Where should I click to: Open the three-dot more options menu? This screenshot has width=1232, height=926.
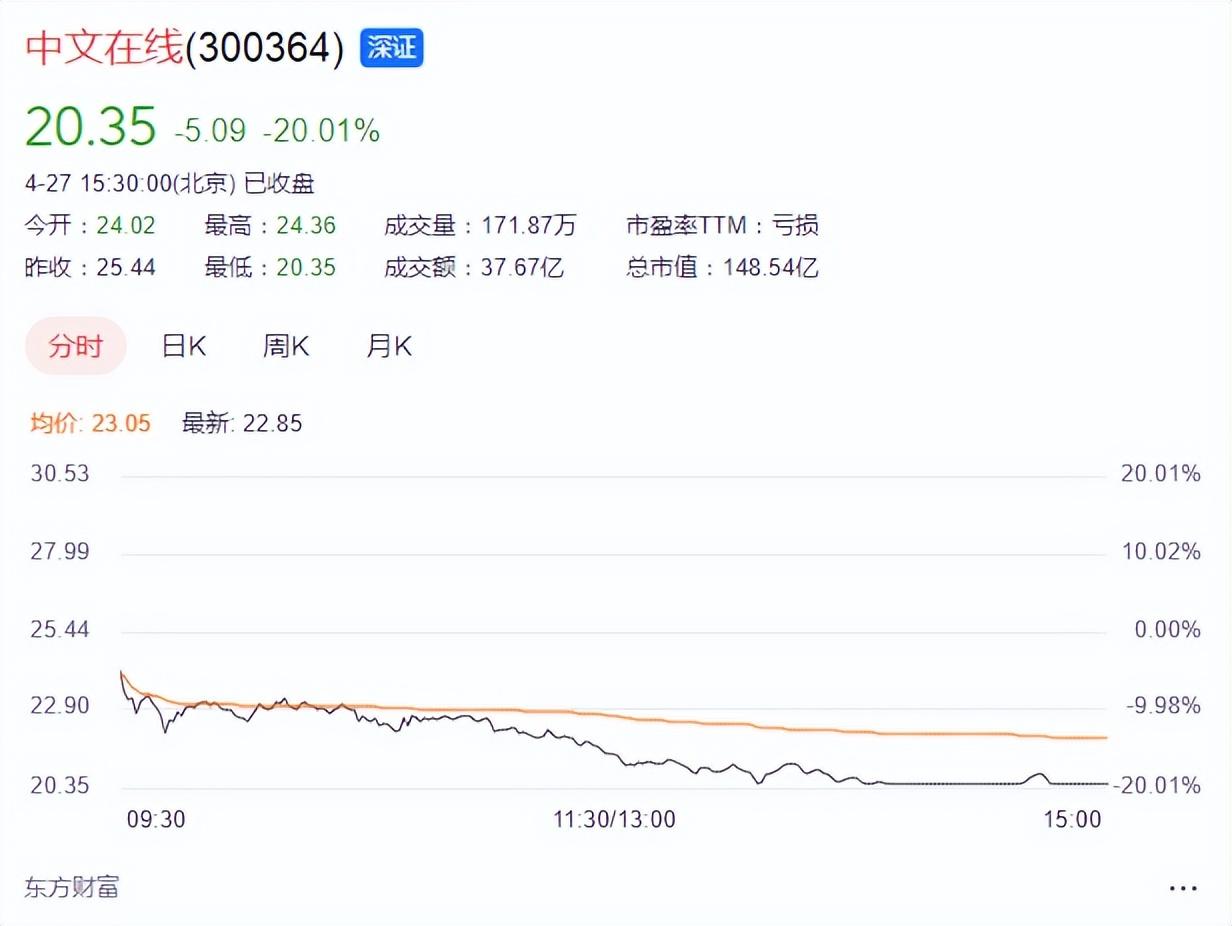pyautogui.click(x=1183, y=888)
